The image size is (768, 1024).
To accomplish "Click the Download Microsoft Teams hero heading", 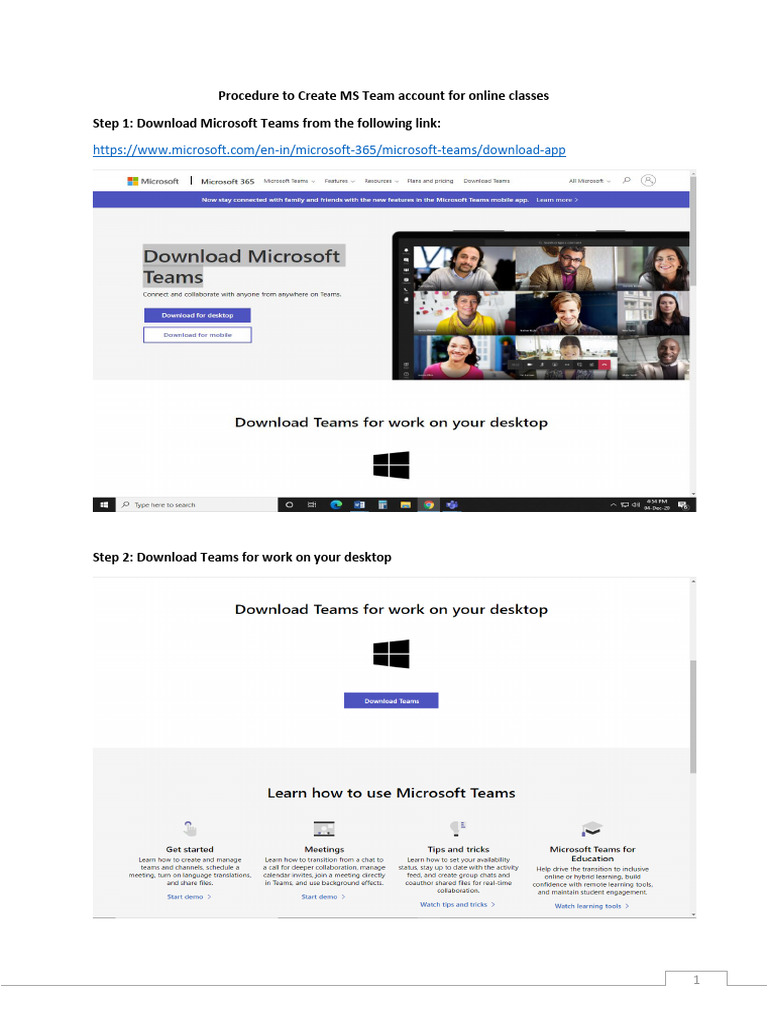I will 242,266.
